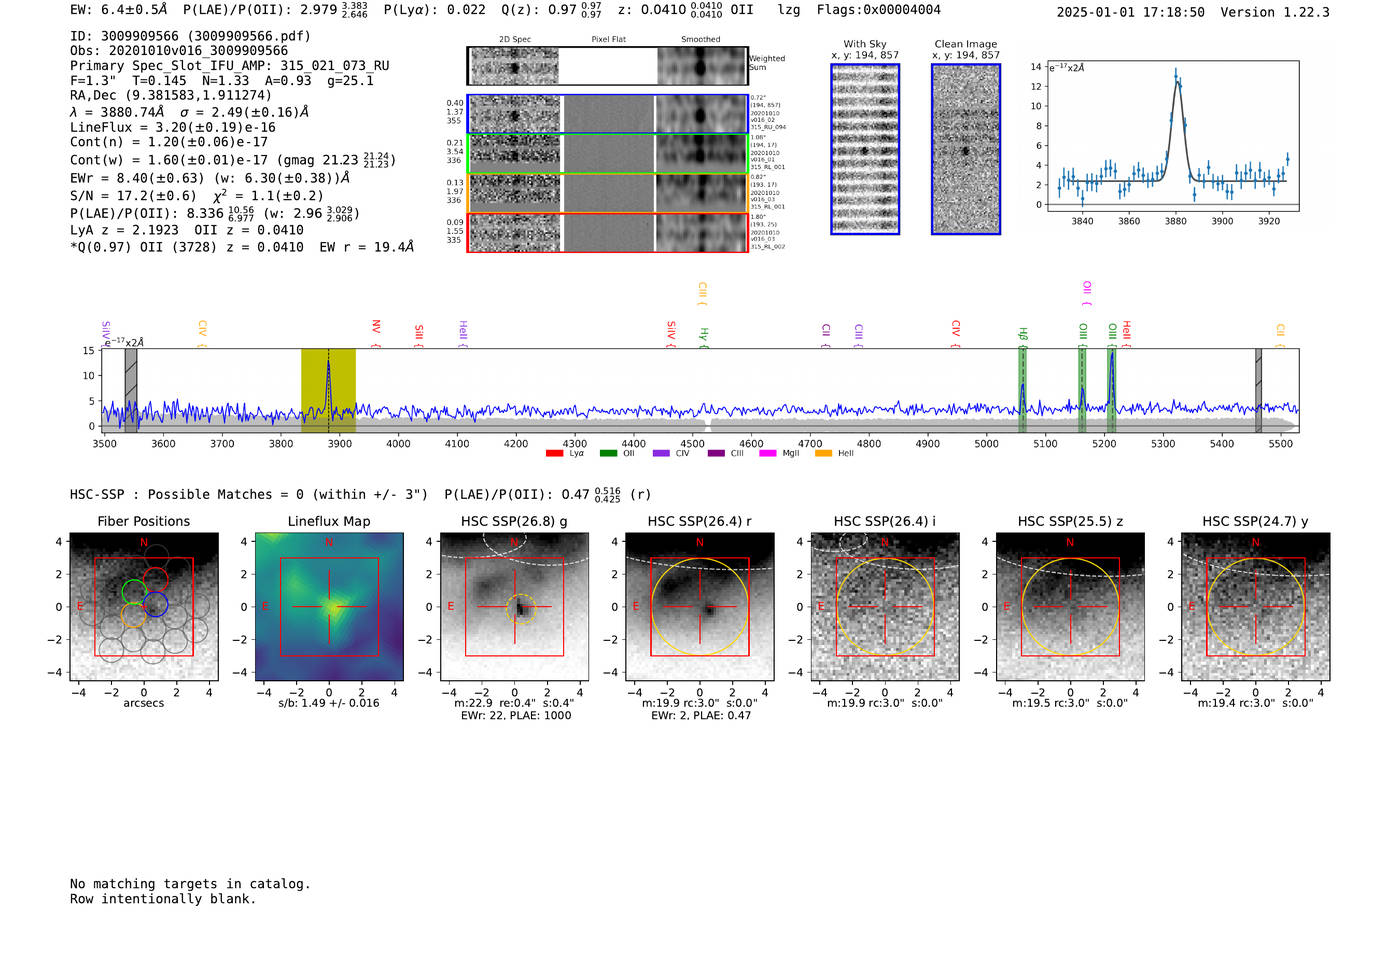1400x953 pixels.
Task: Click the green Hβ band in the spectrum
Action: [x=1022, y=391]
